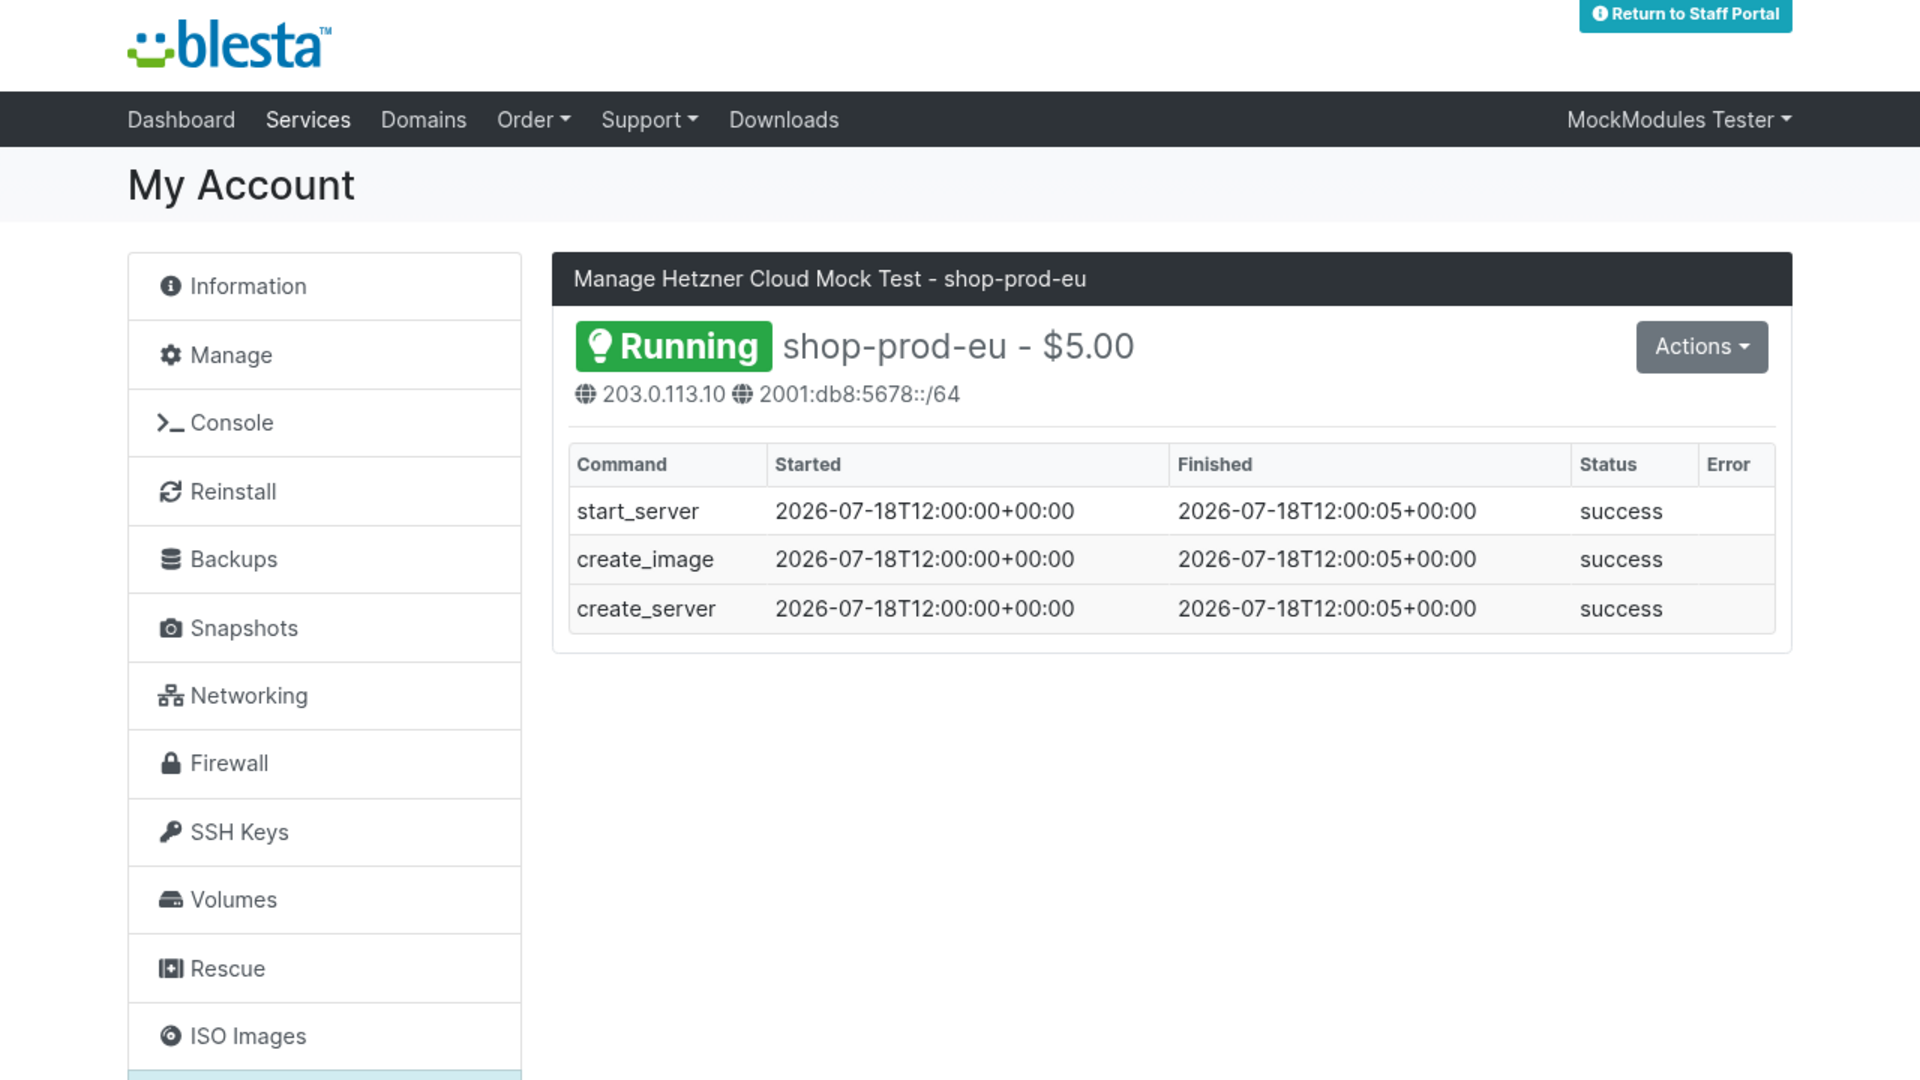Click the globe icon beside IPv6 address

pos(742,394)
